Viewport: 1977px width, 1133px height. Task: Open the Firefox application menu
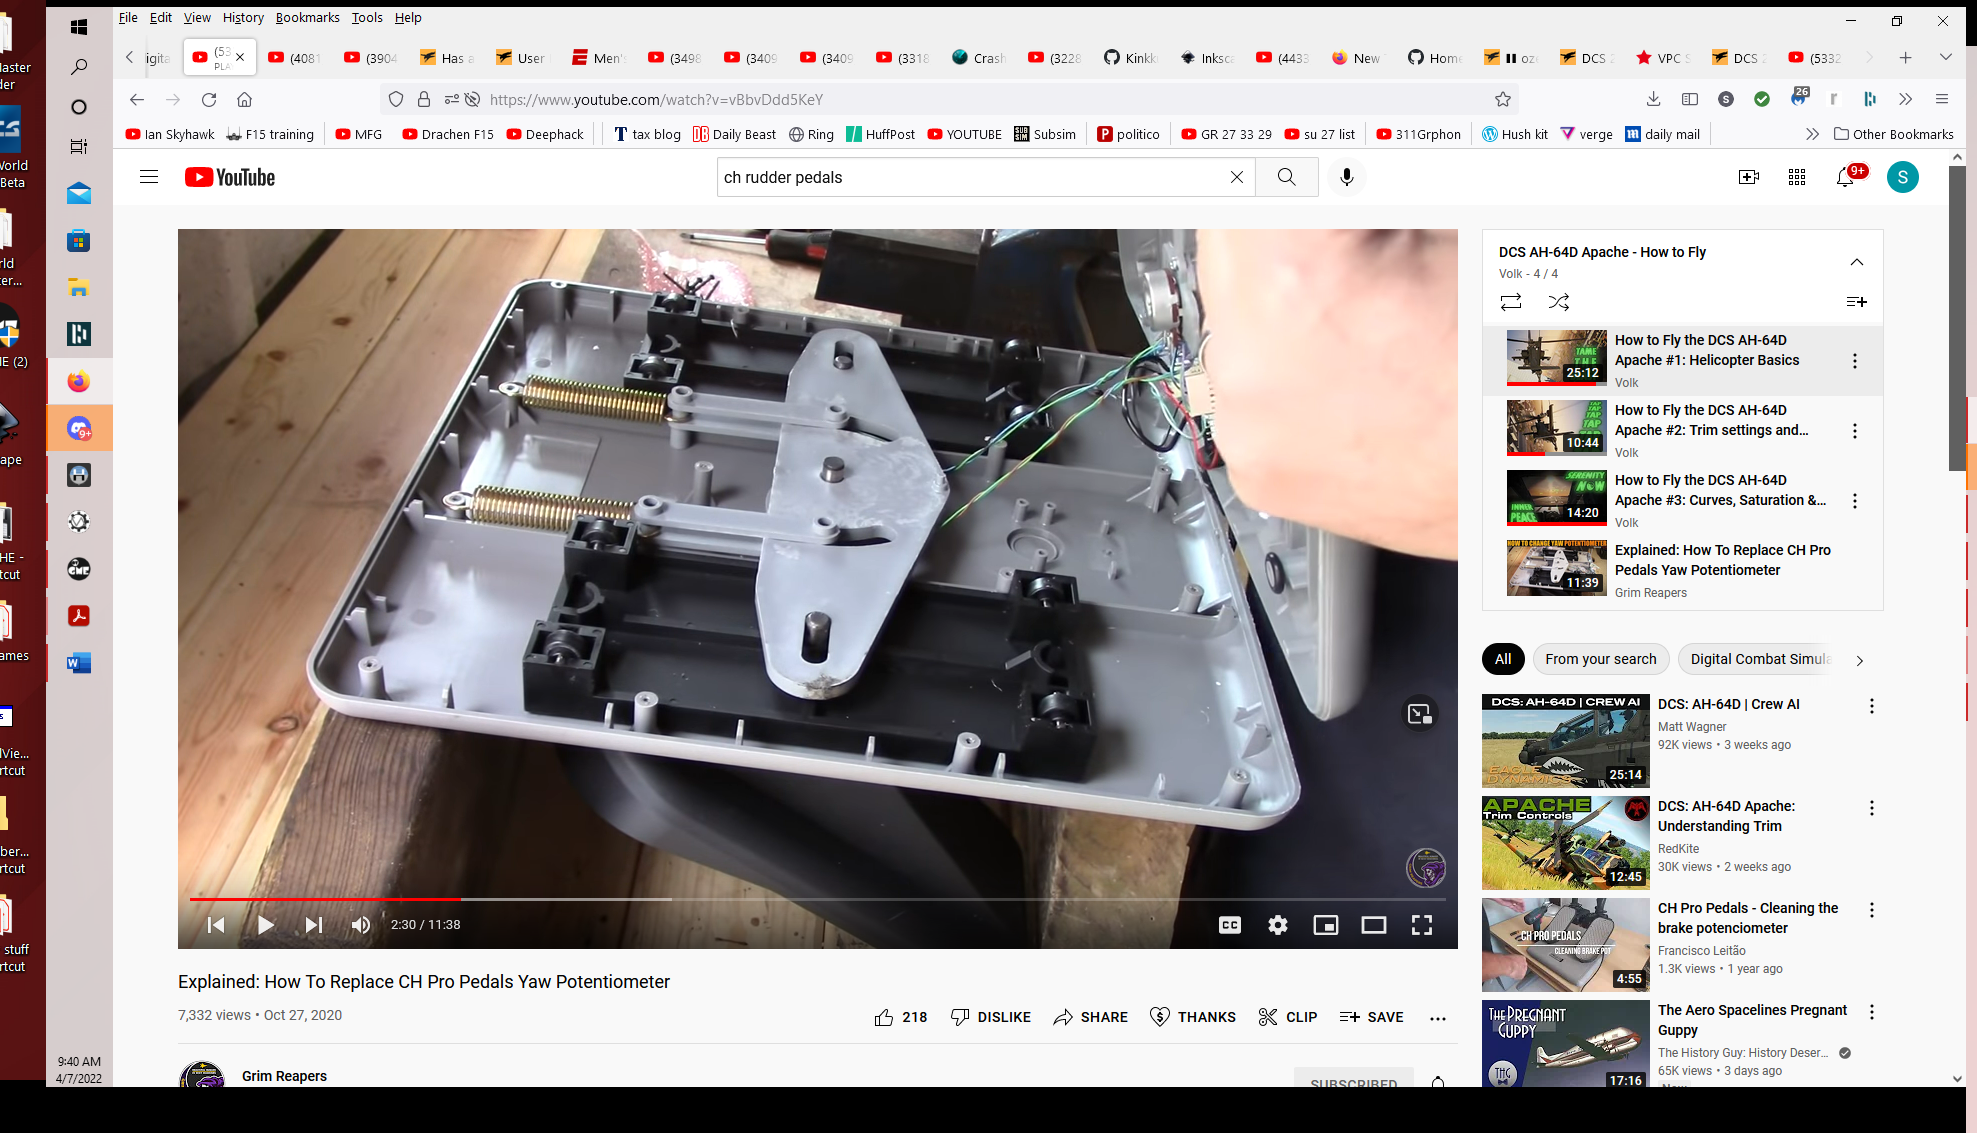1942,99
